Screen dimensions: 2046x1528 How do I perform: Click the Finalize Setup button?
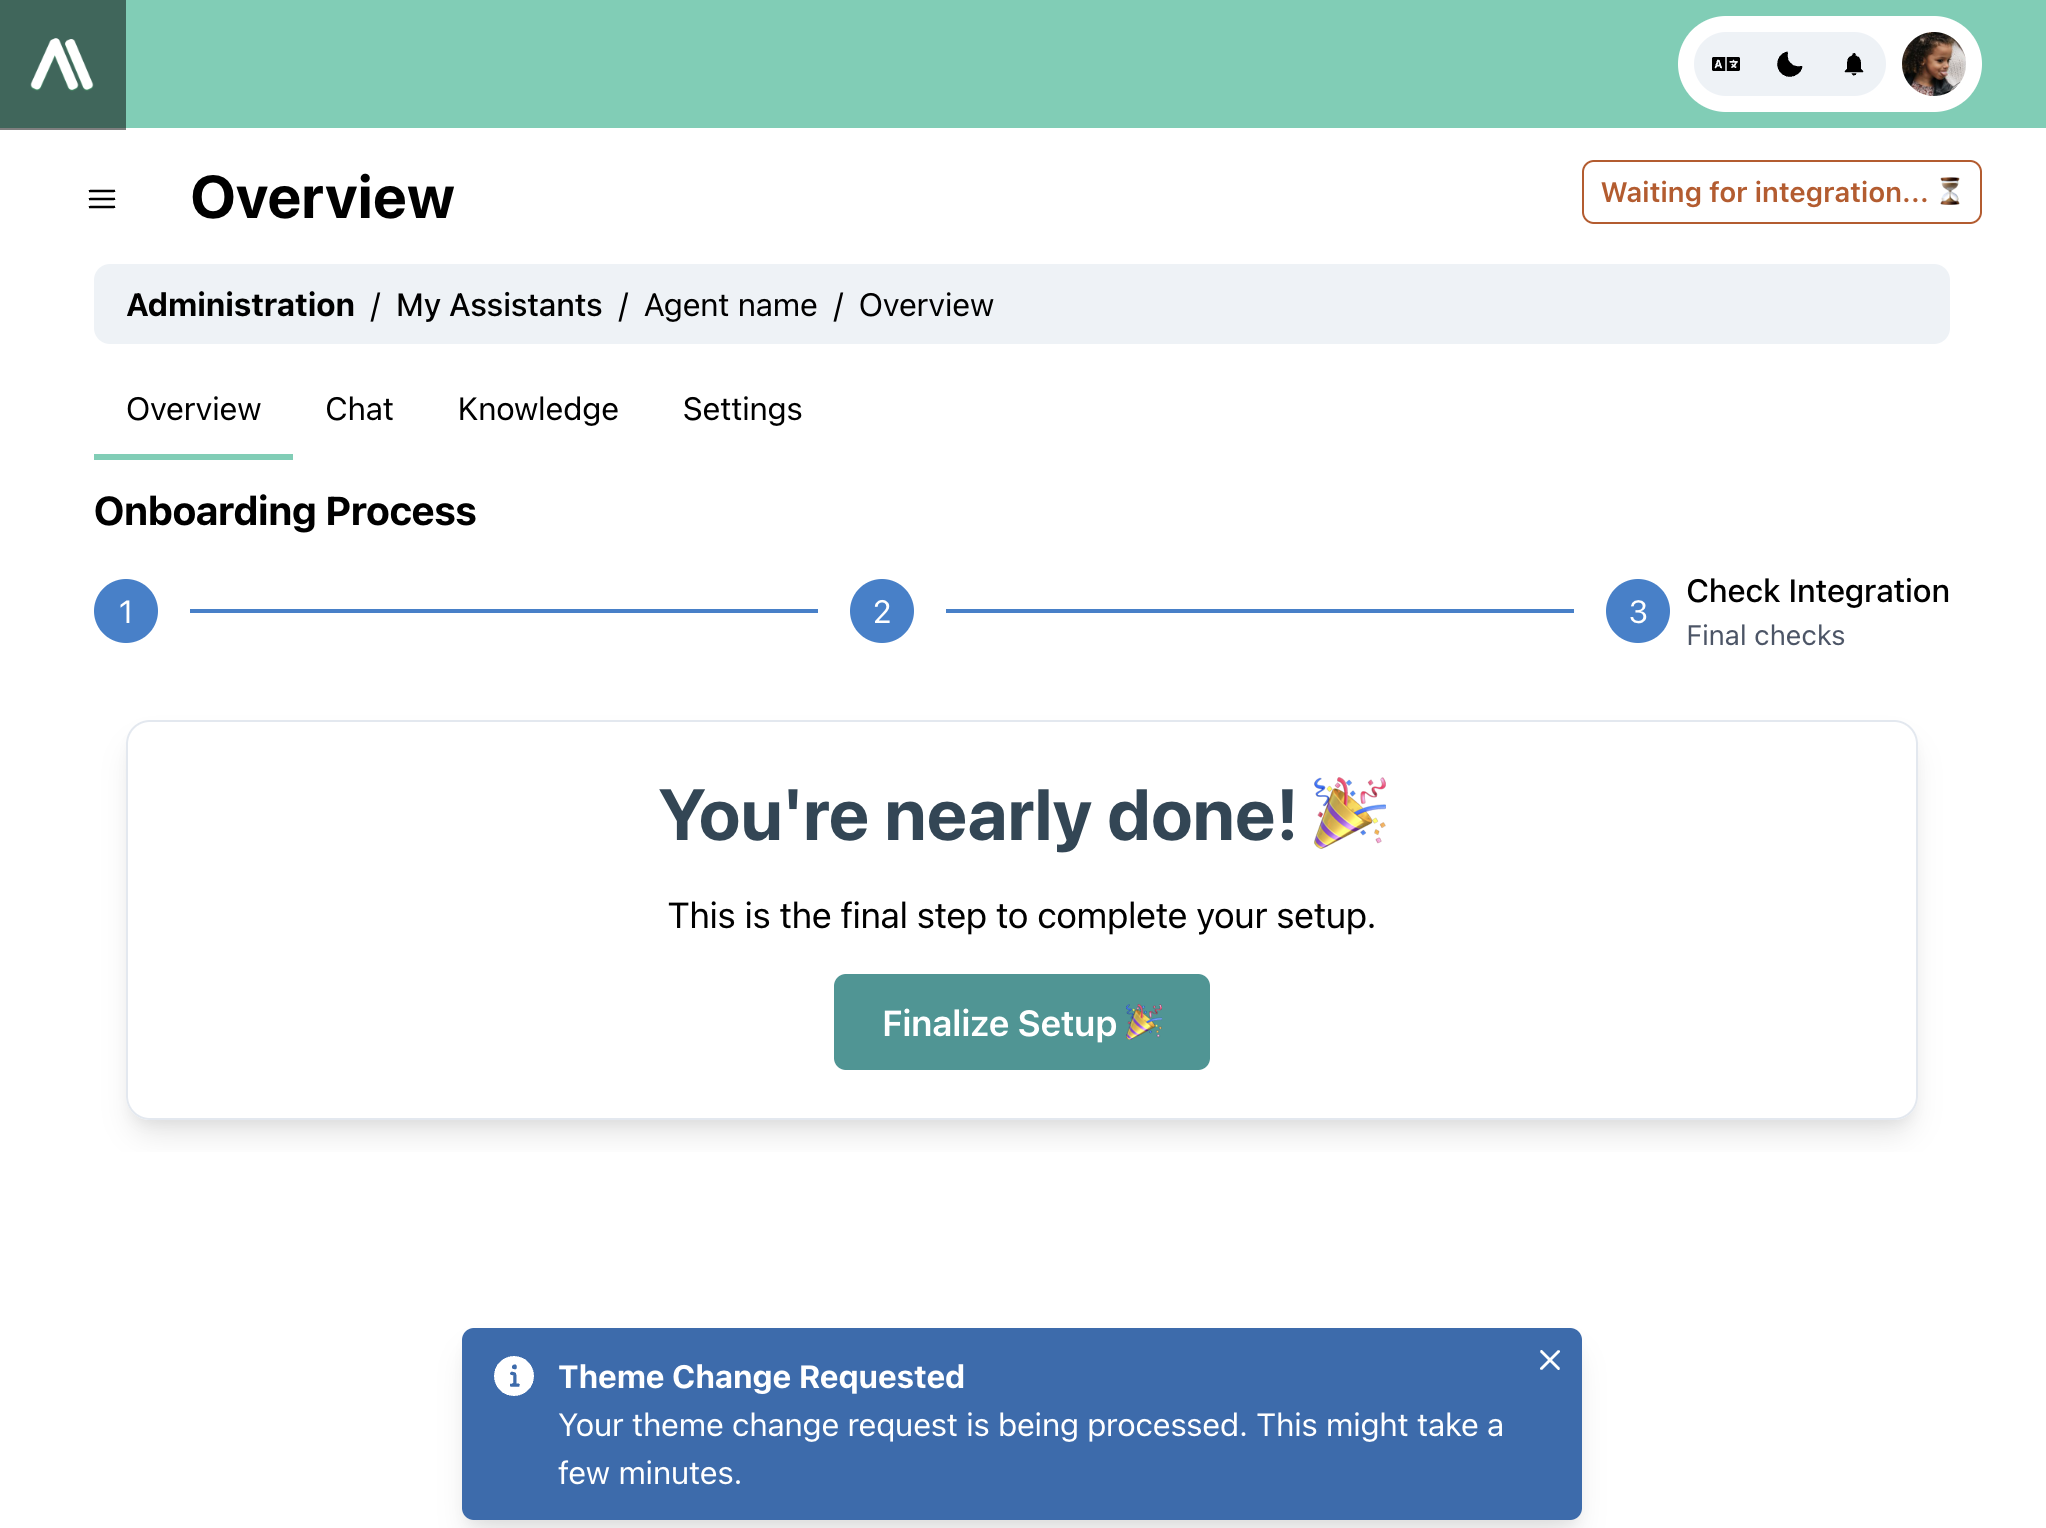1022,1022
